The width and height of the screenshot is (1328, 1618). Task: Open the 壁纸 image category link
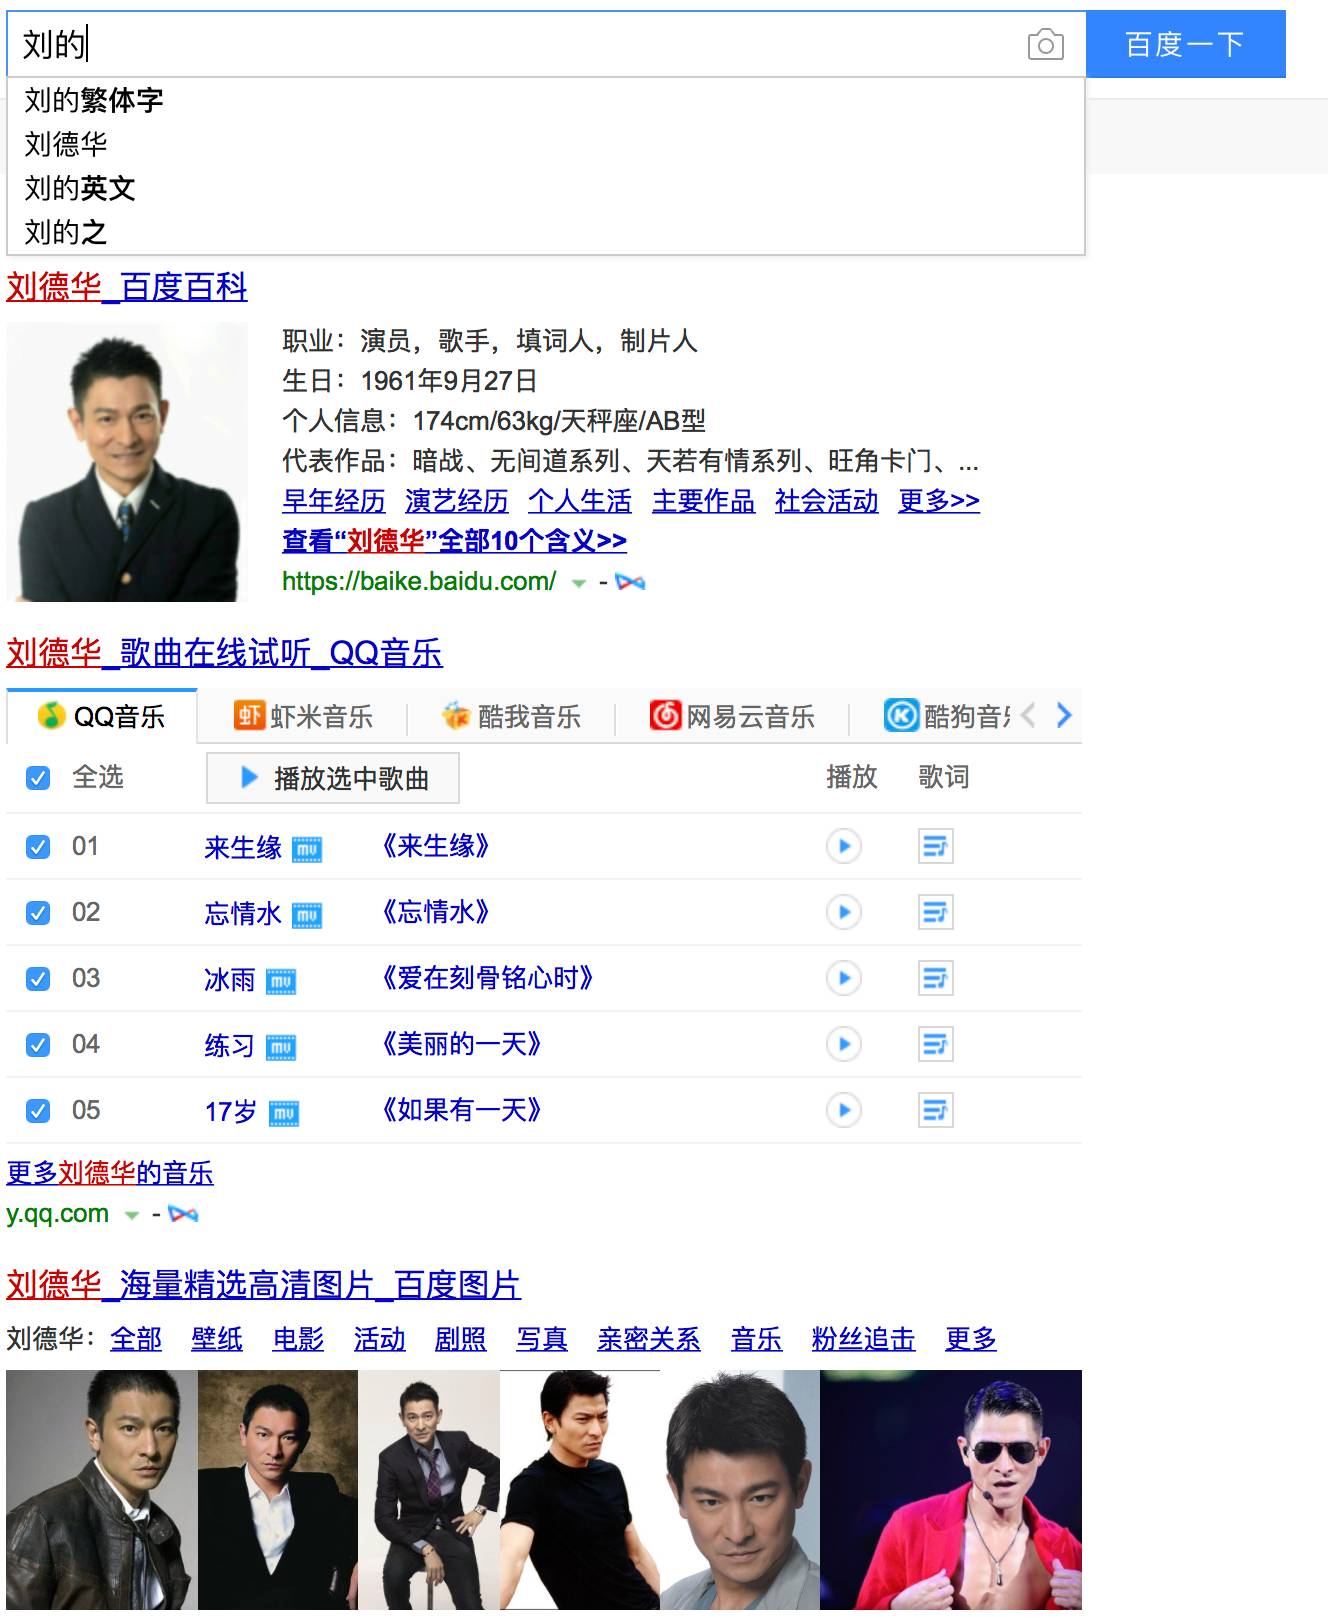pos(217,1339)
